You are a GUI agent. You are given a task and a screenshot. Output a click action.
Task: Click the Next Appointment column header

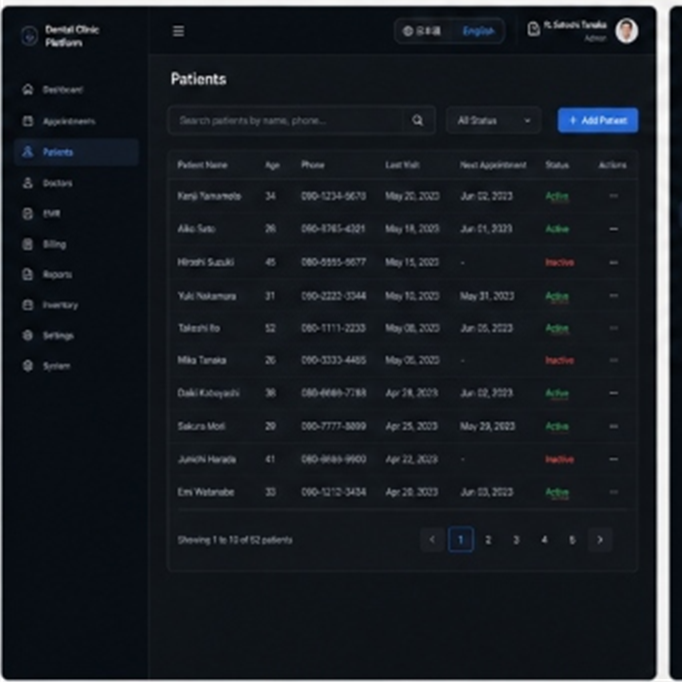(x=493, y=165)
